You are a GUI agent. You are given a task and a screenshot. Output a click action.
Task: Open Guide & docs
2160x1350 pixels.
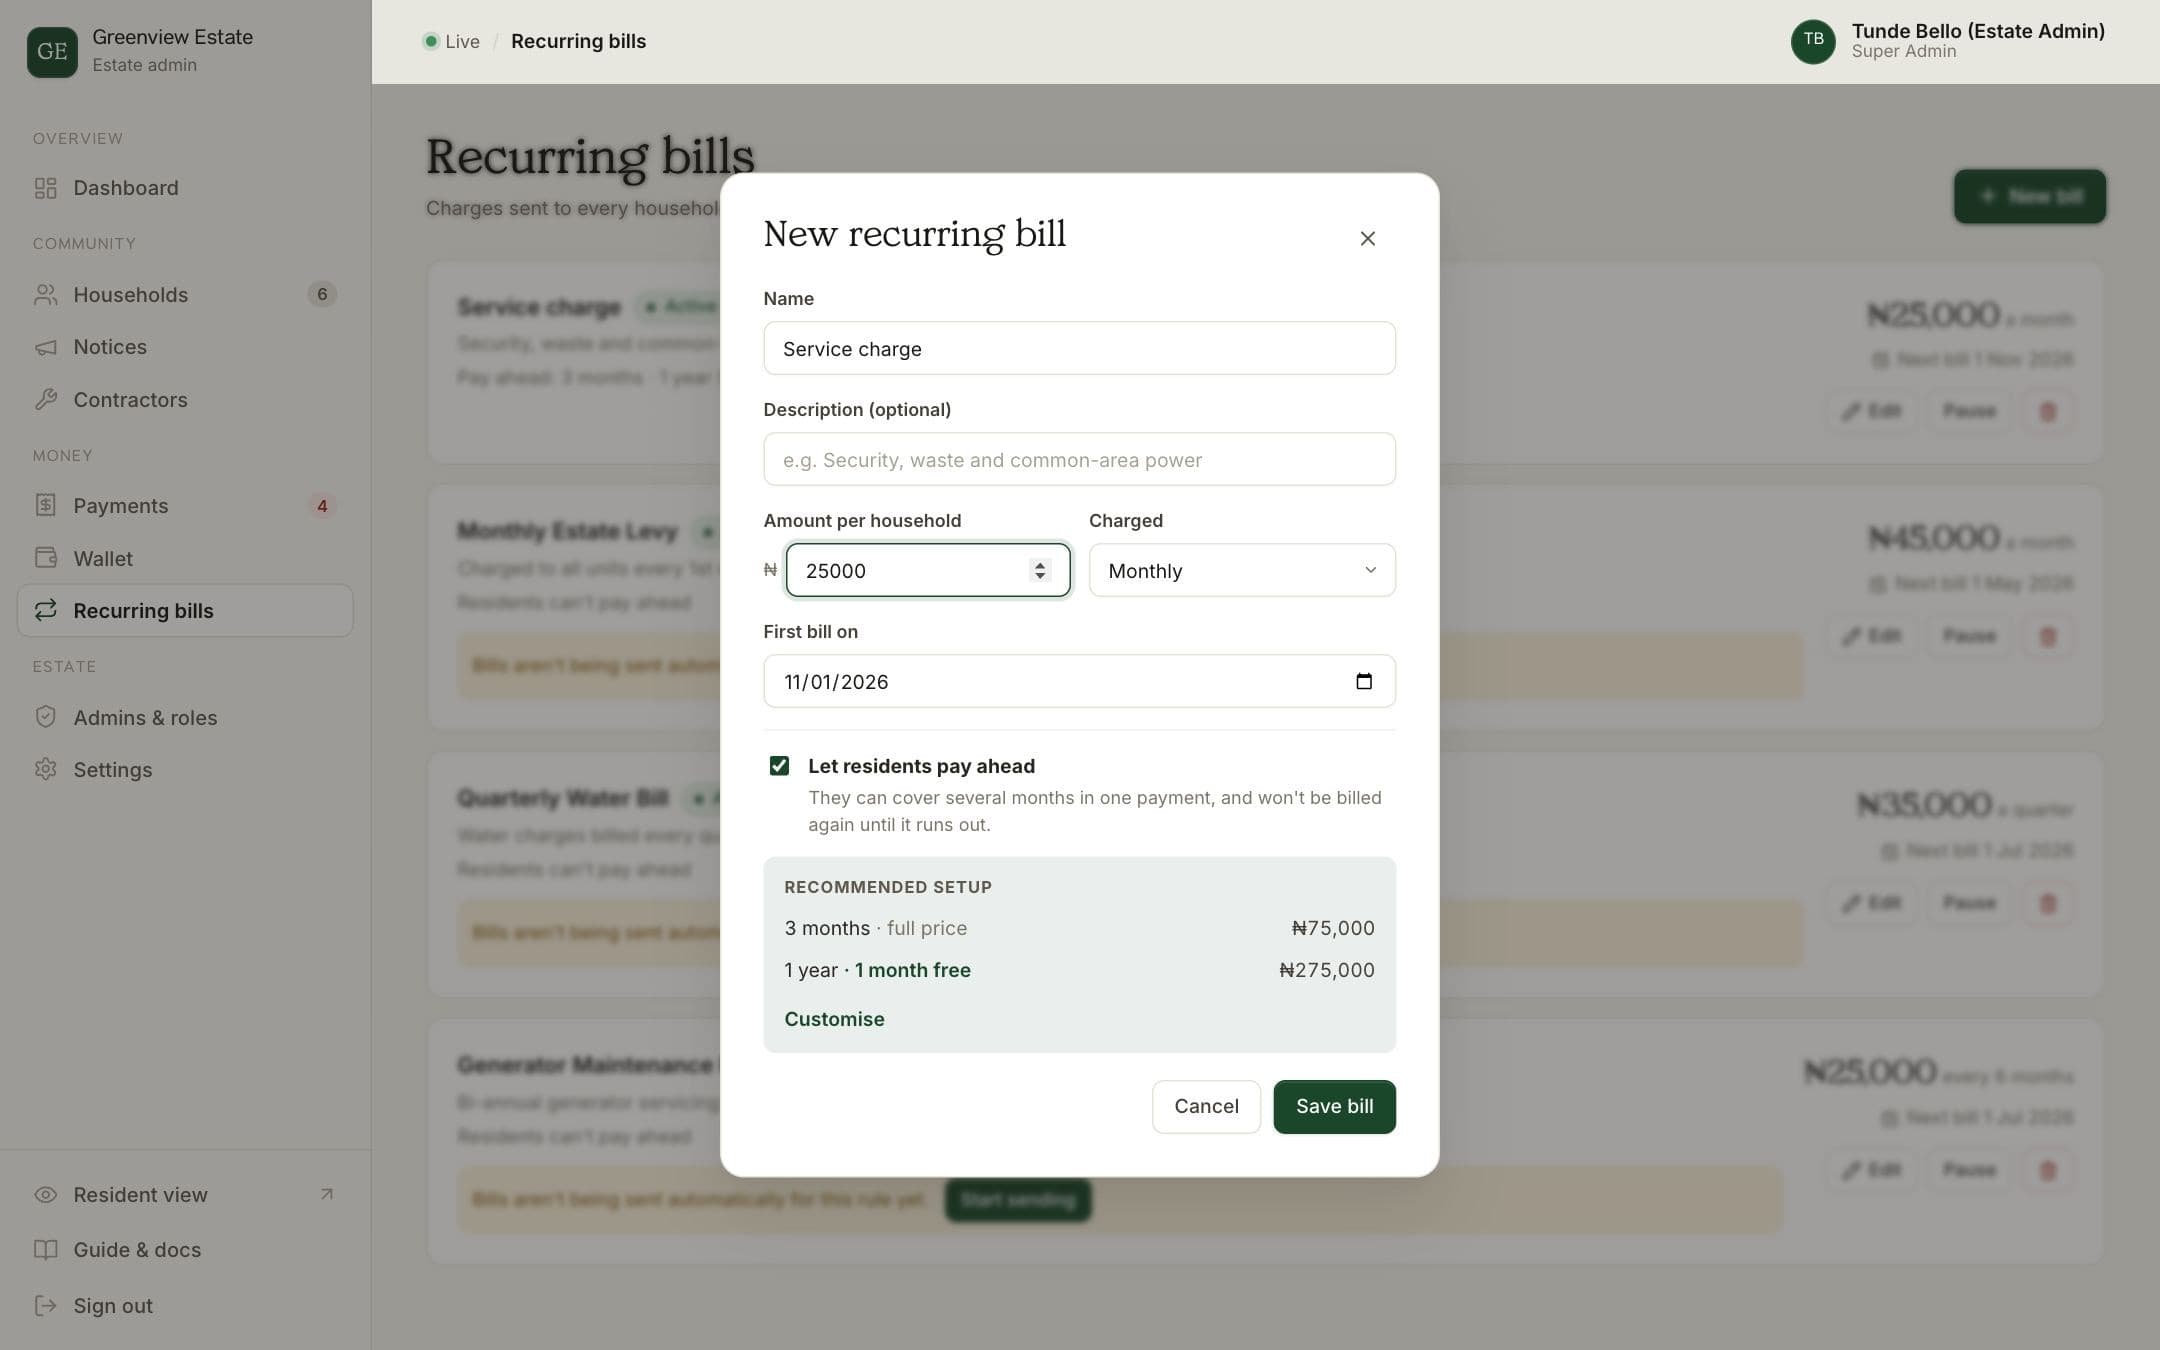[x=185, y=1250]
